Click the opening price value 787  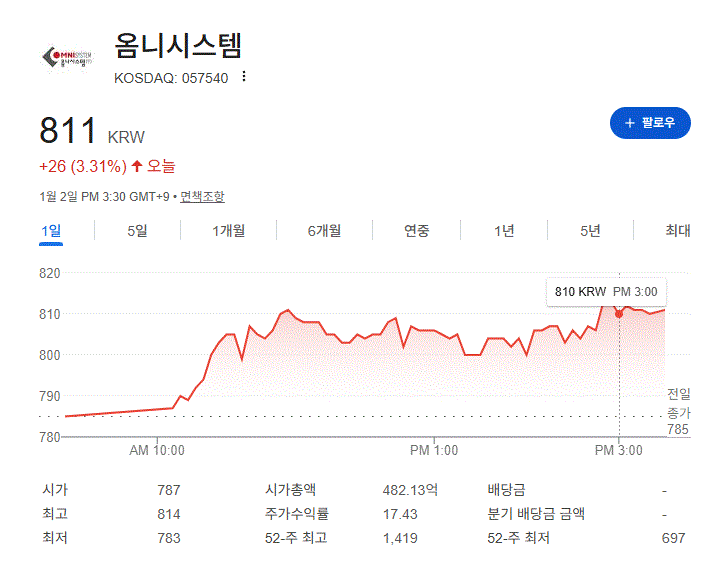point(169,490)
